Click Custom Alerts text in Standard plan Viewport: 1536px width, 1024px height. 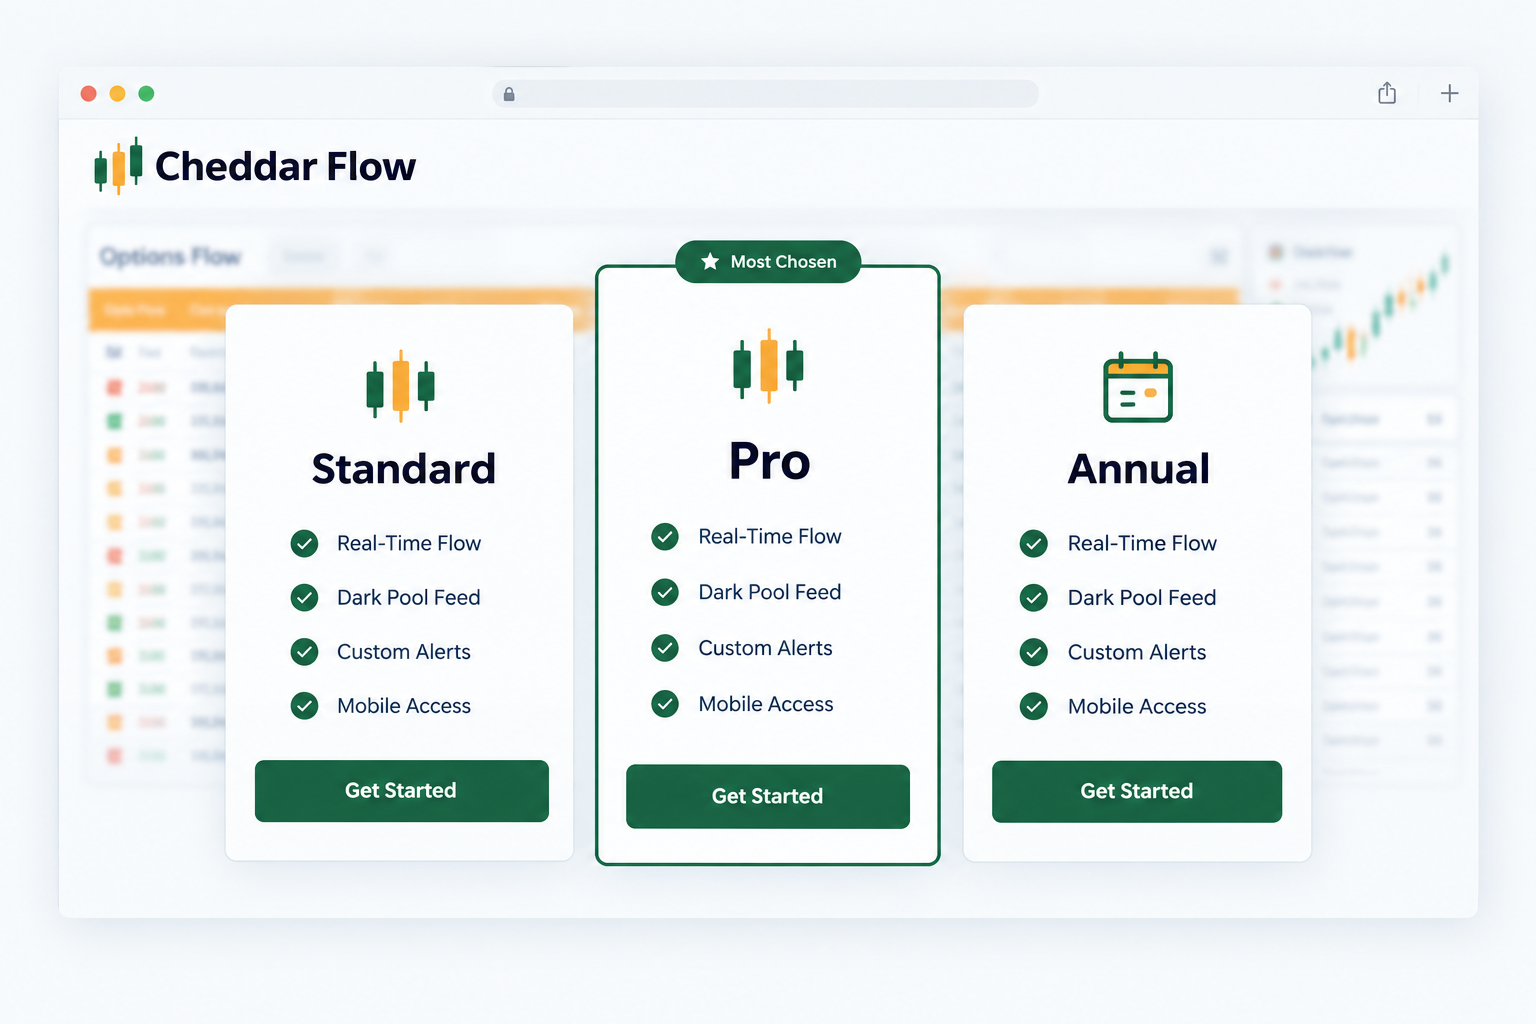pos(404,652)
